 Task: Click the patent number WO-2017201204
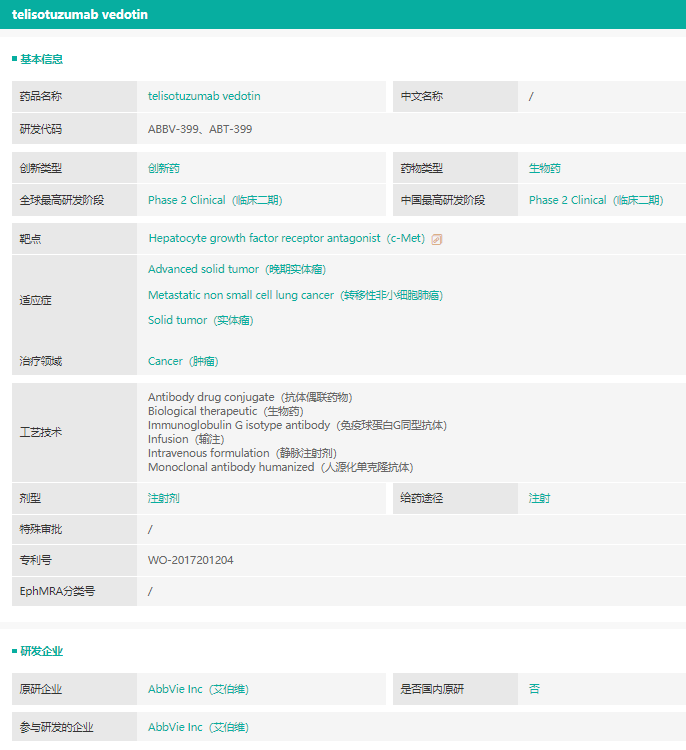[191, 560]
